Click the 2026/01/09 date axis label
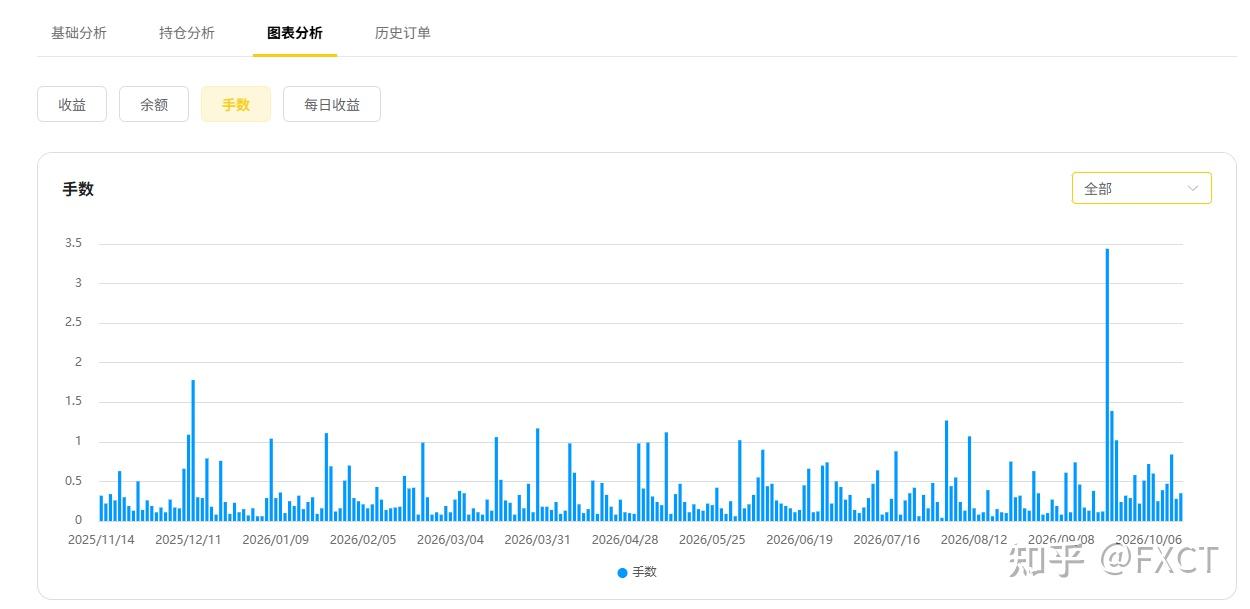 [275, 540]
